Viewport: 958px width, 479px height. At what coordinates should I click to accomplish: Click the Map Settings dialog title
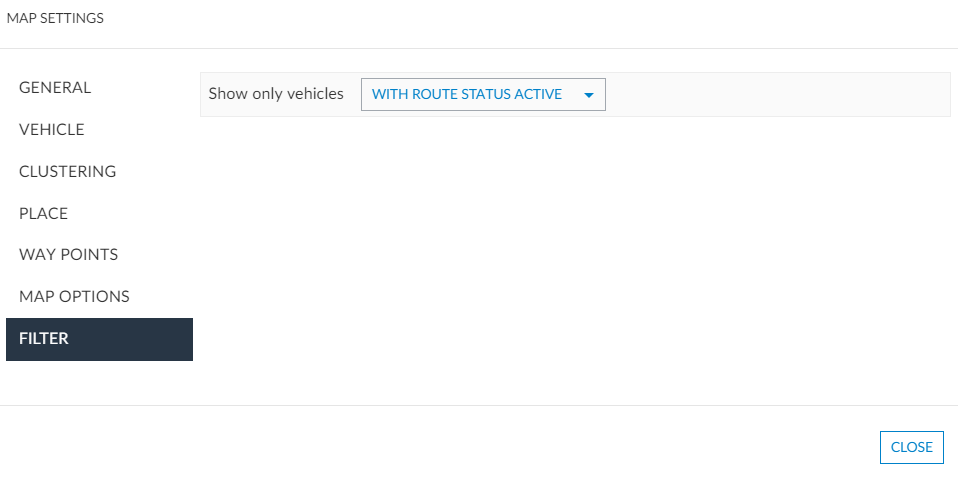point(55,18)
